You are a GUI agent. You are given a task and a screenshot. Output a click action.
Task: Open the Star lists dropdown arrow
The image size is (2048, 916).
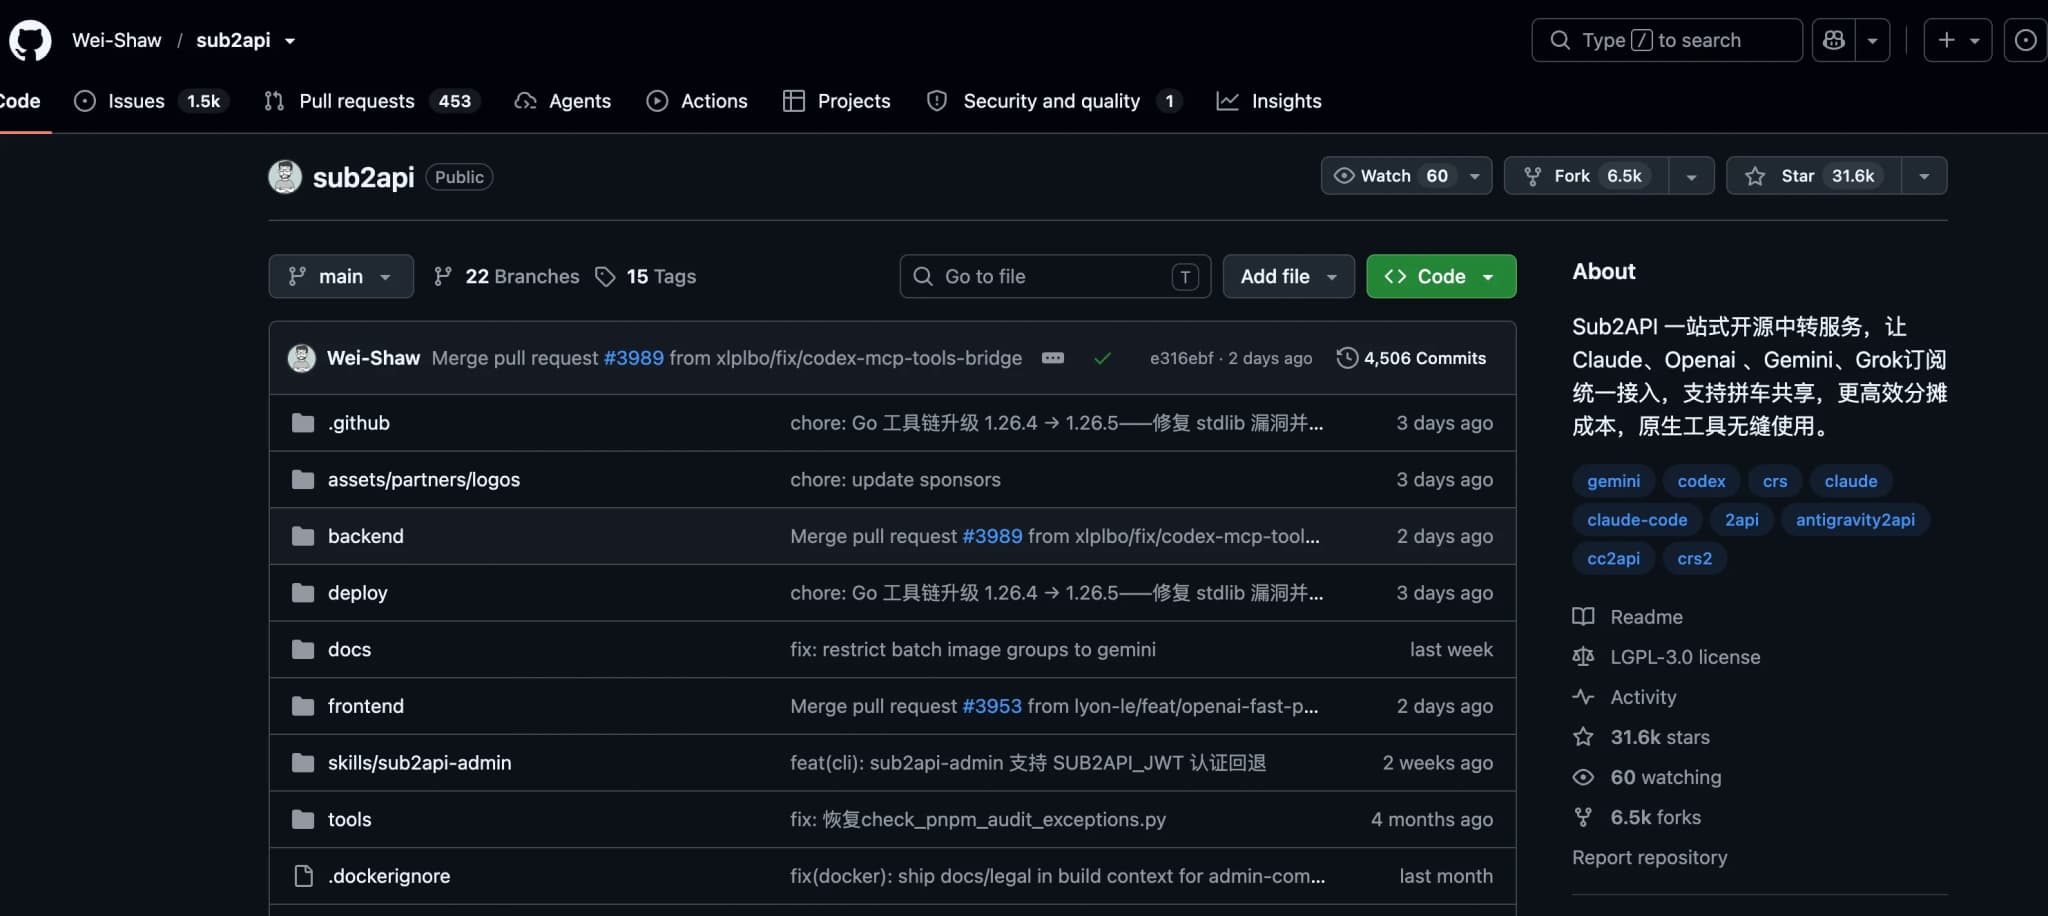(x=1924, y=176)
